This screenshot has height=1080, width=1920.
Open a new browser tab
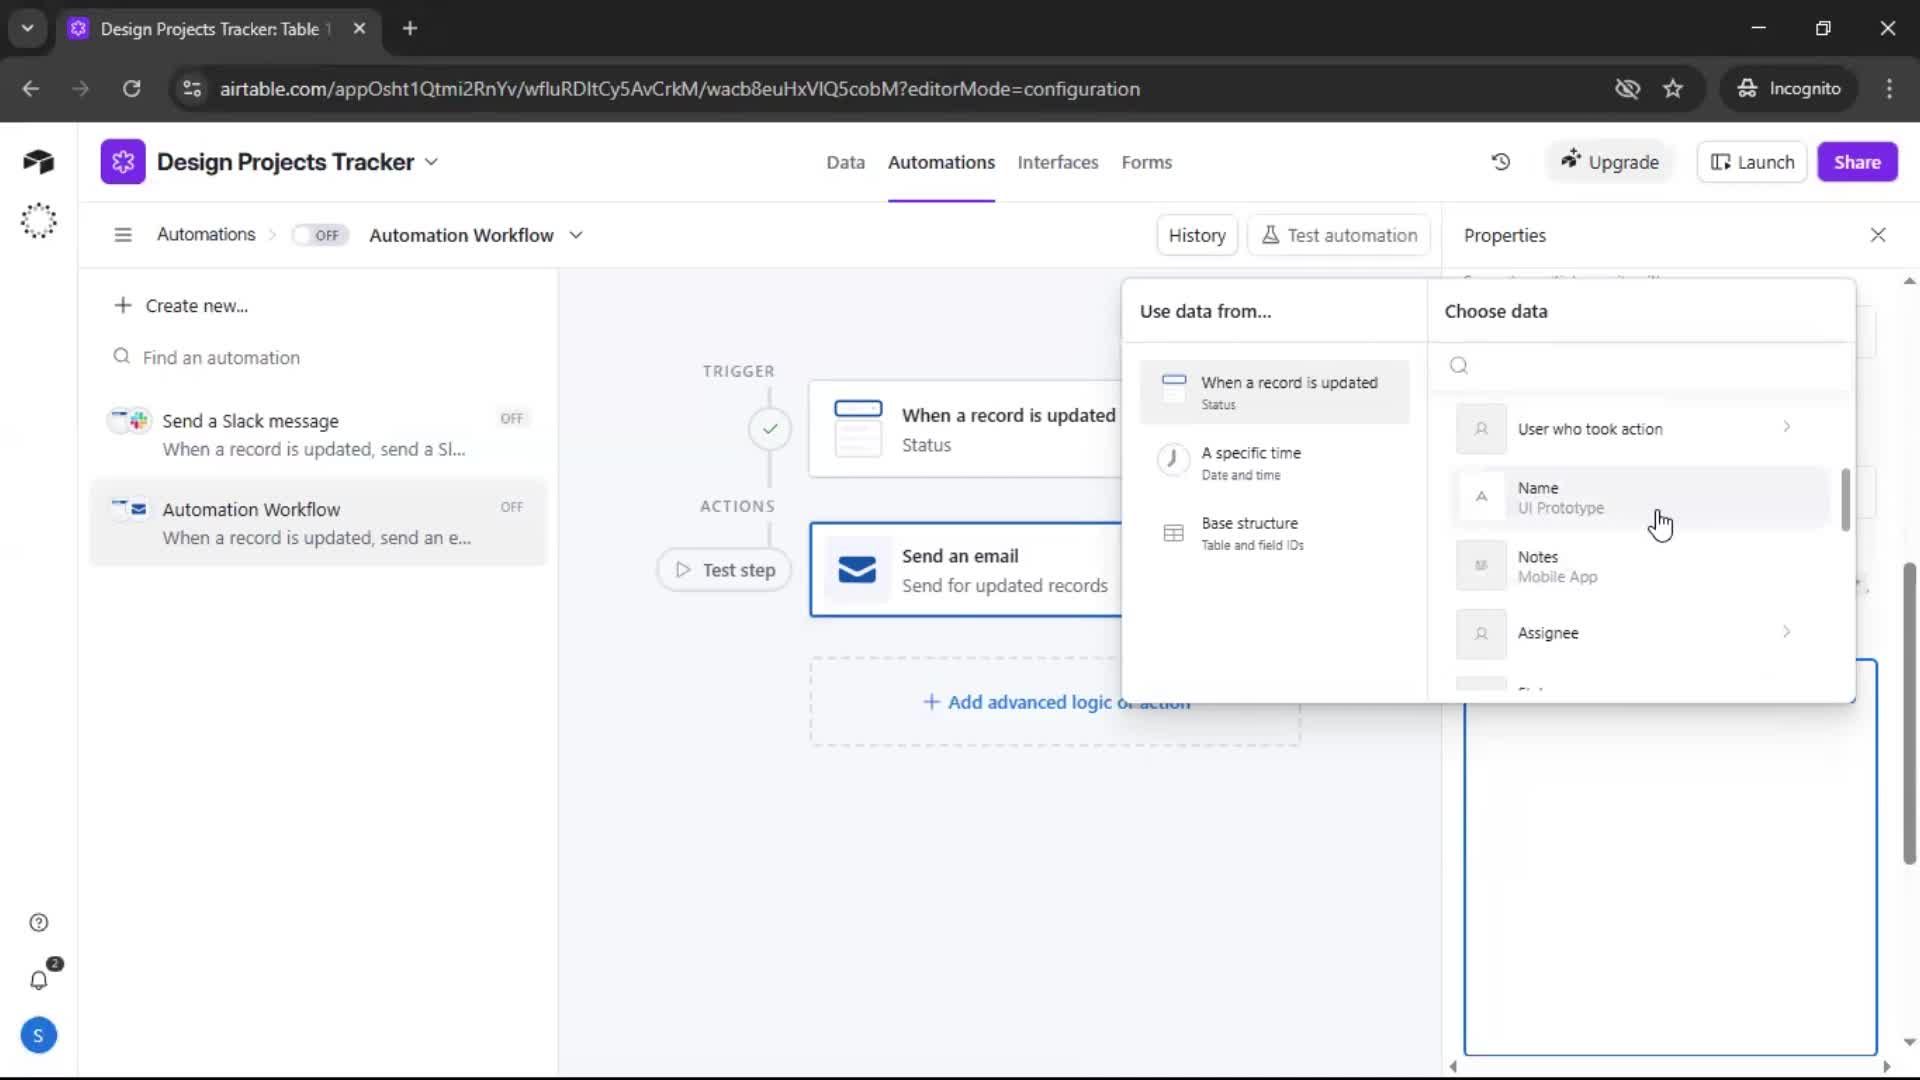[x=409, y=28]
